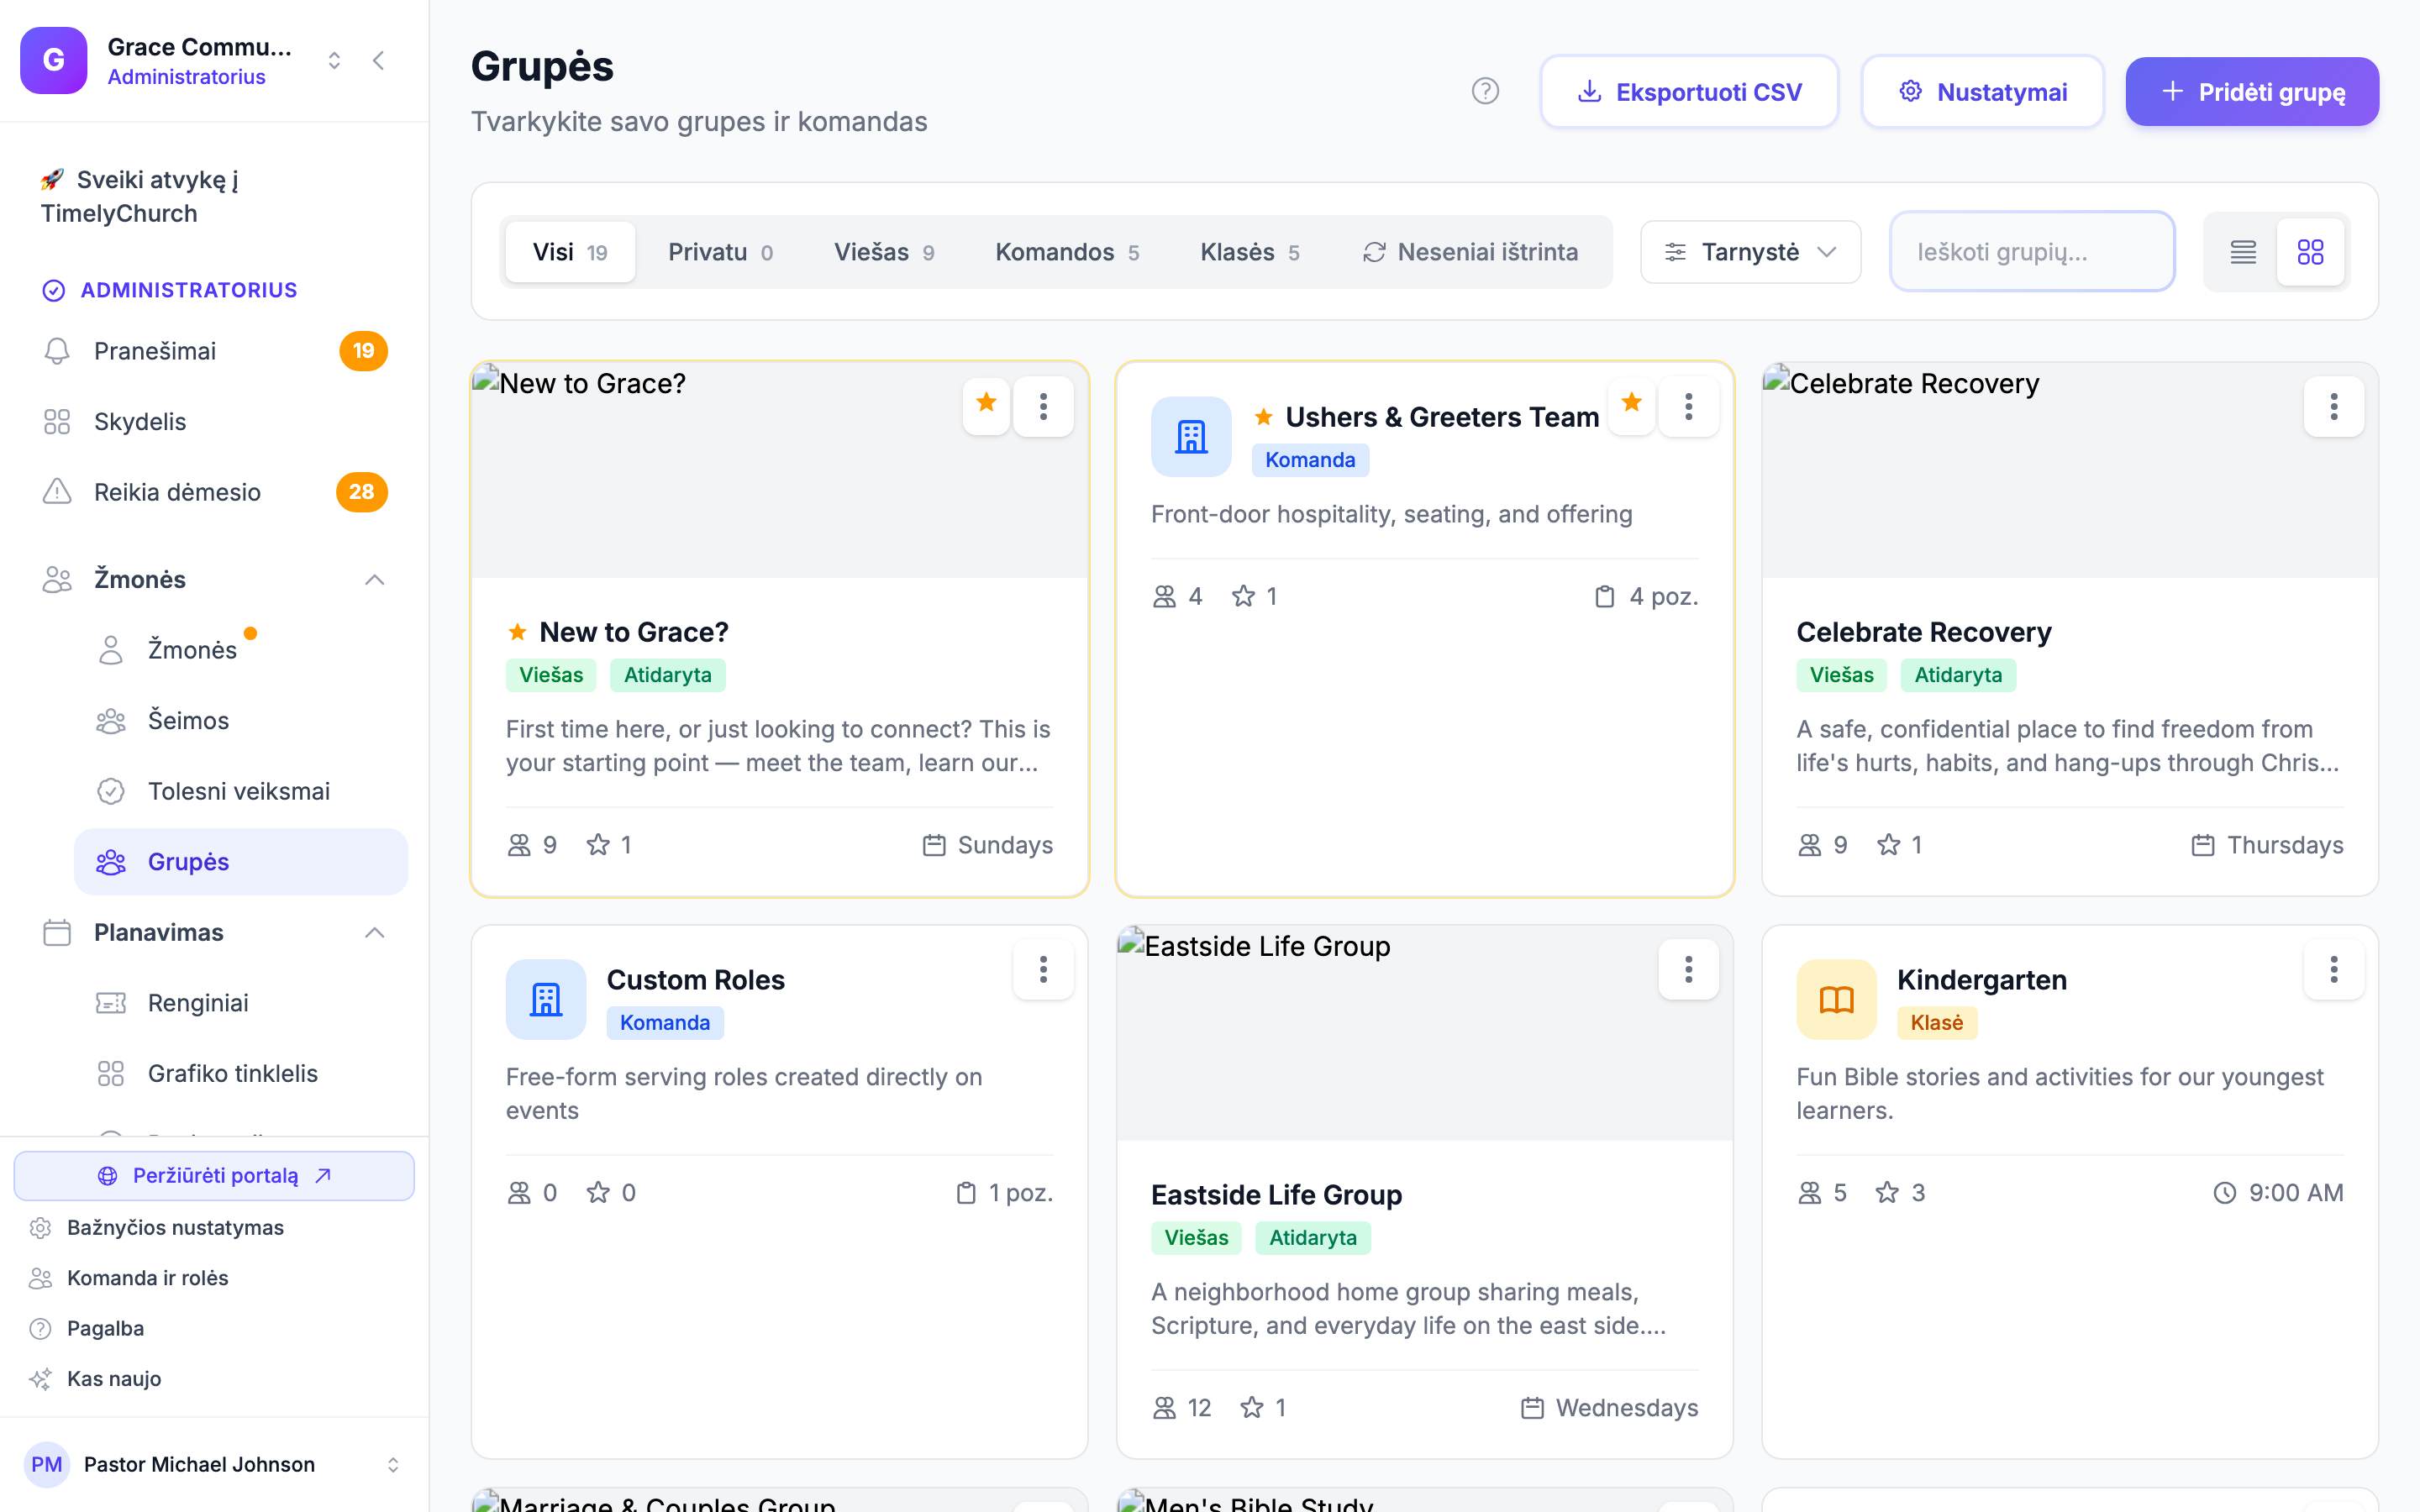Show Neseniai ištrinta recently deleted groups

(x=1470, y=252)
